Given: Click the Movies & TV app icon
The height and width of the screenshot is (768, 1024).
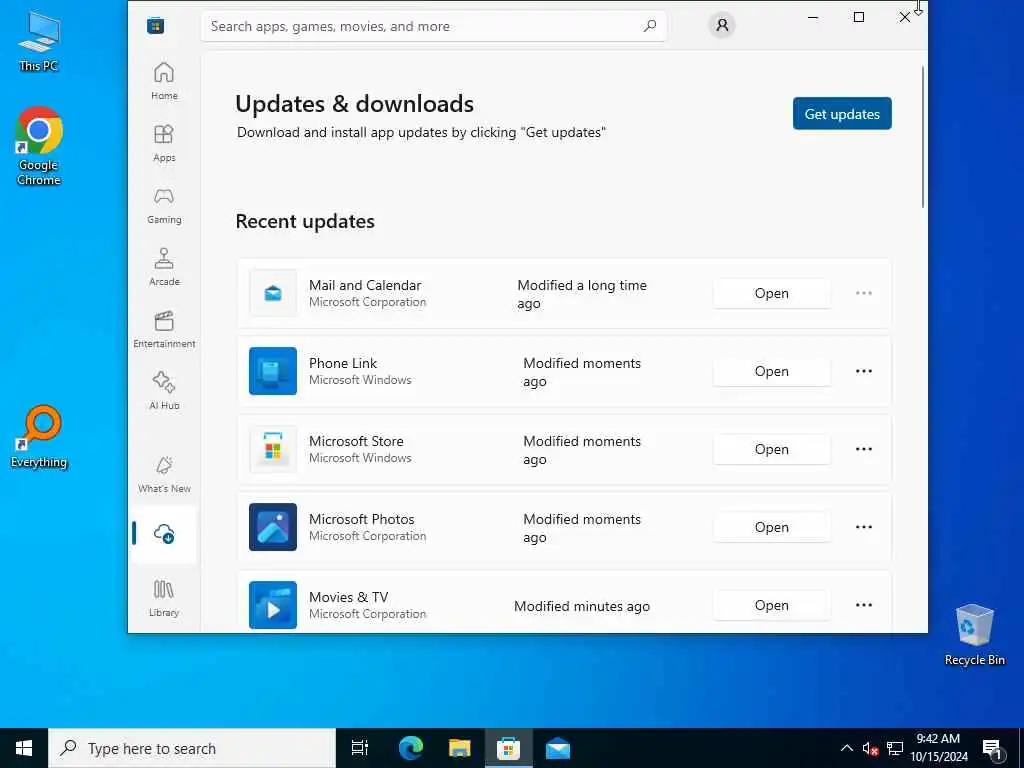Looking at the screenshot, I should [273, 605].
